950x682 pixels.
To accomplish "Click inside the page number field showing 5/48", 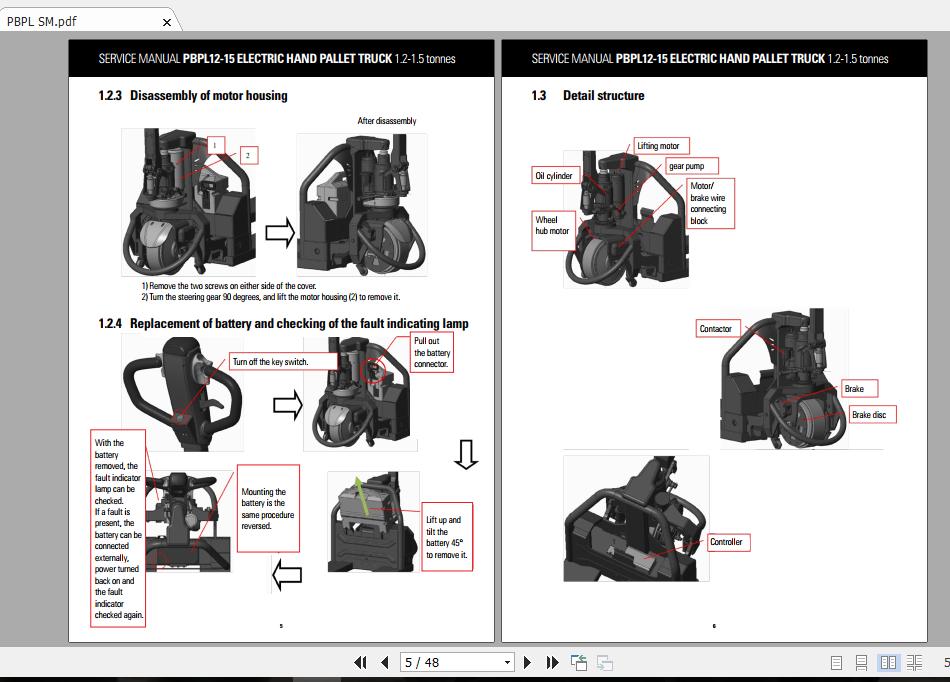I will [x=440, y=662].
